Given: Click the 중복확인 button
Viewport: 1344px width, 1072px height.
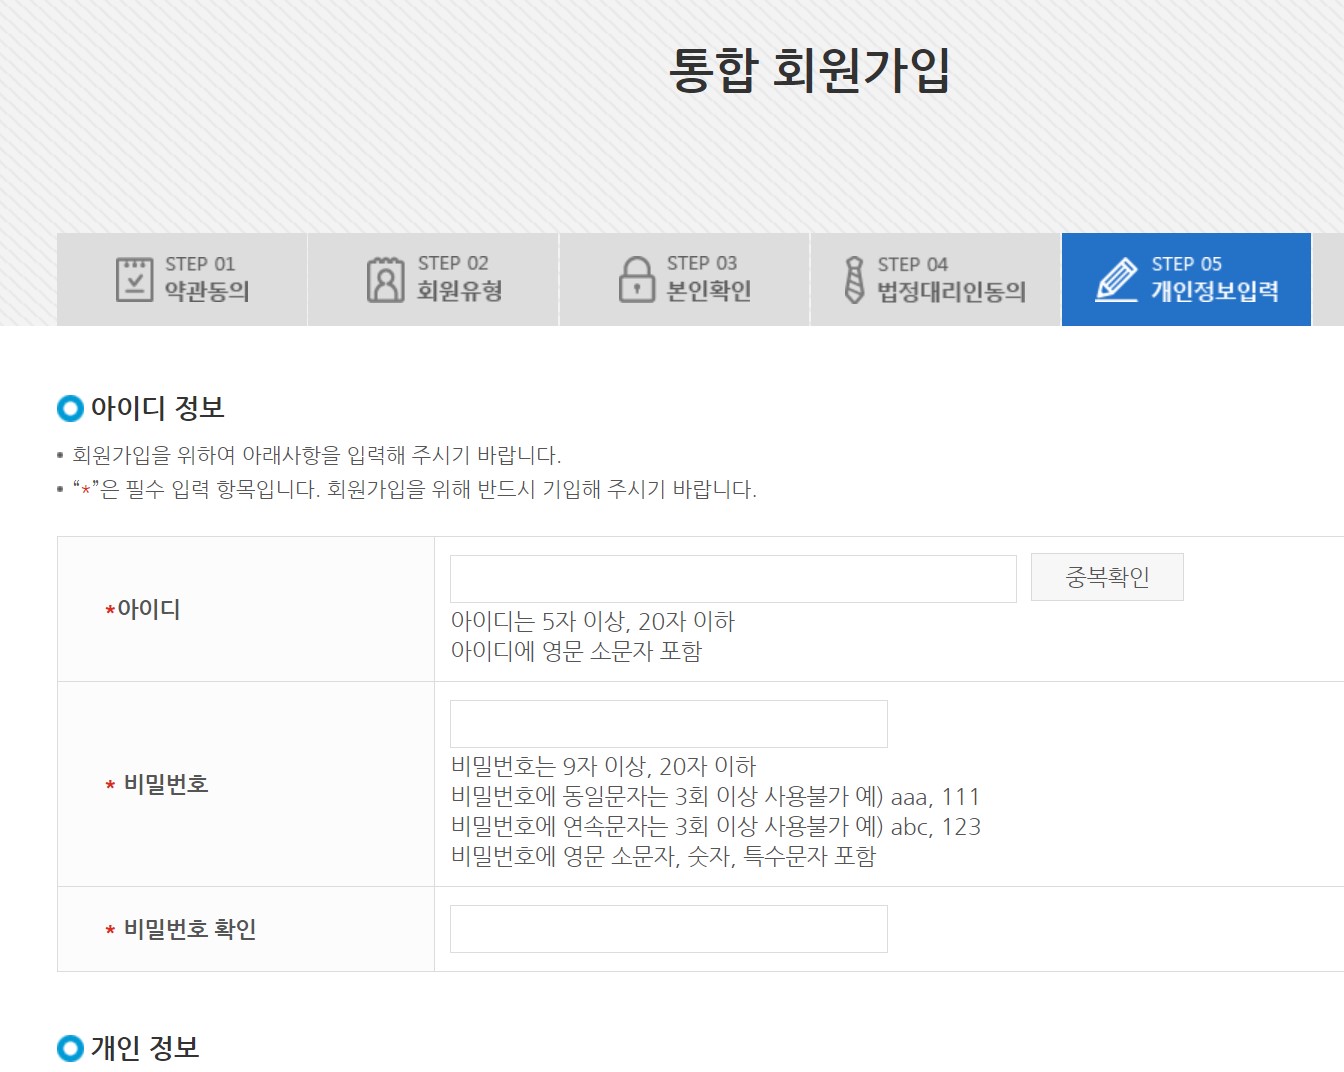Looking at the screenshot, I should coord(1107,577).
